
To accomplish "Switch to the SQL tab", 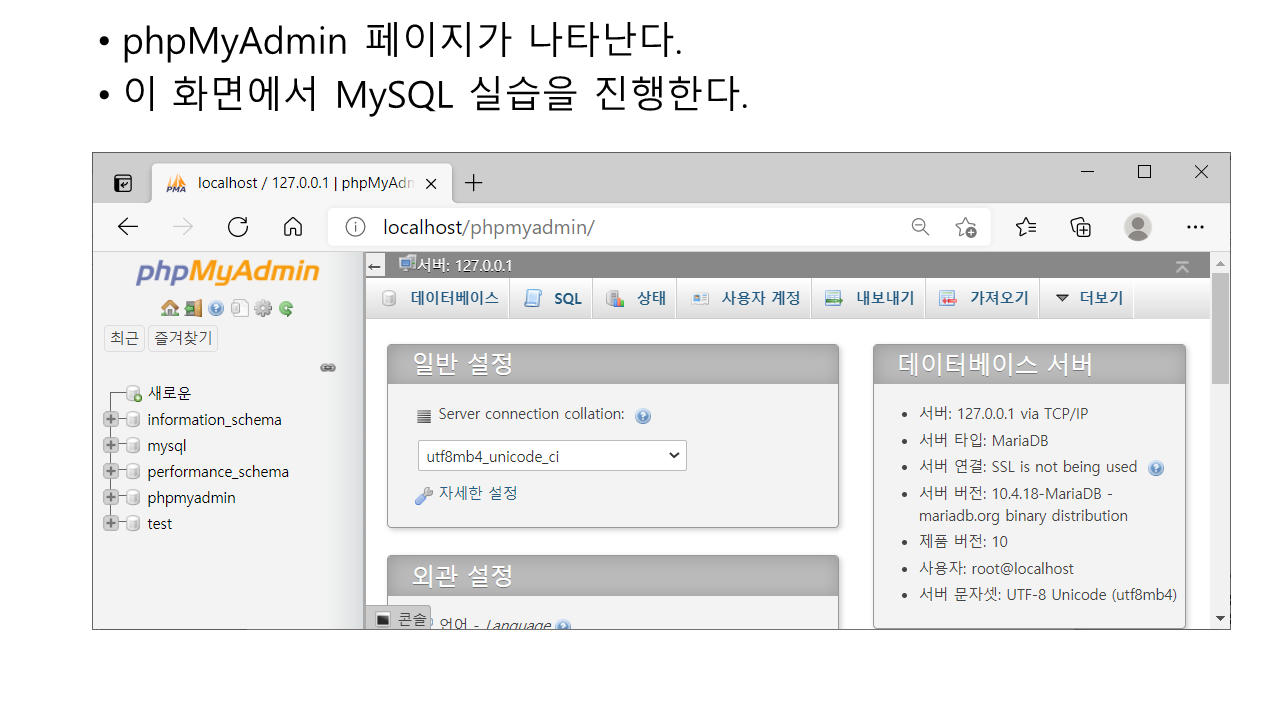I will click(x=554, y=298).
